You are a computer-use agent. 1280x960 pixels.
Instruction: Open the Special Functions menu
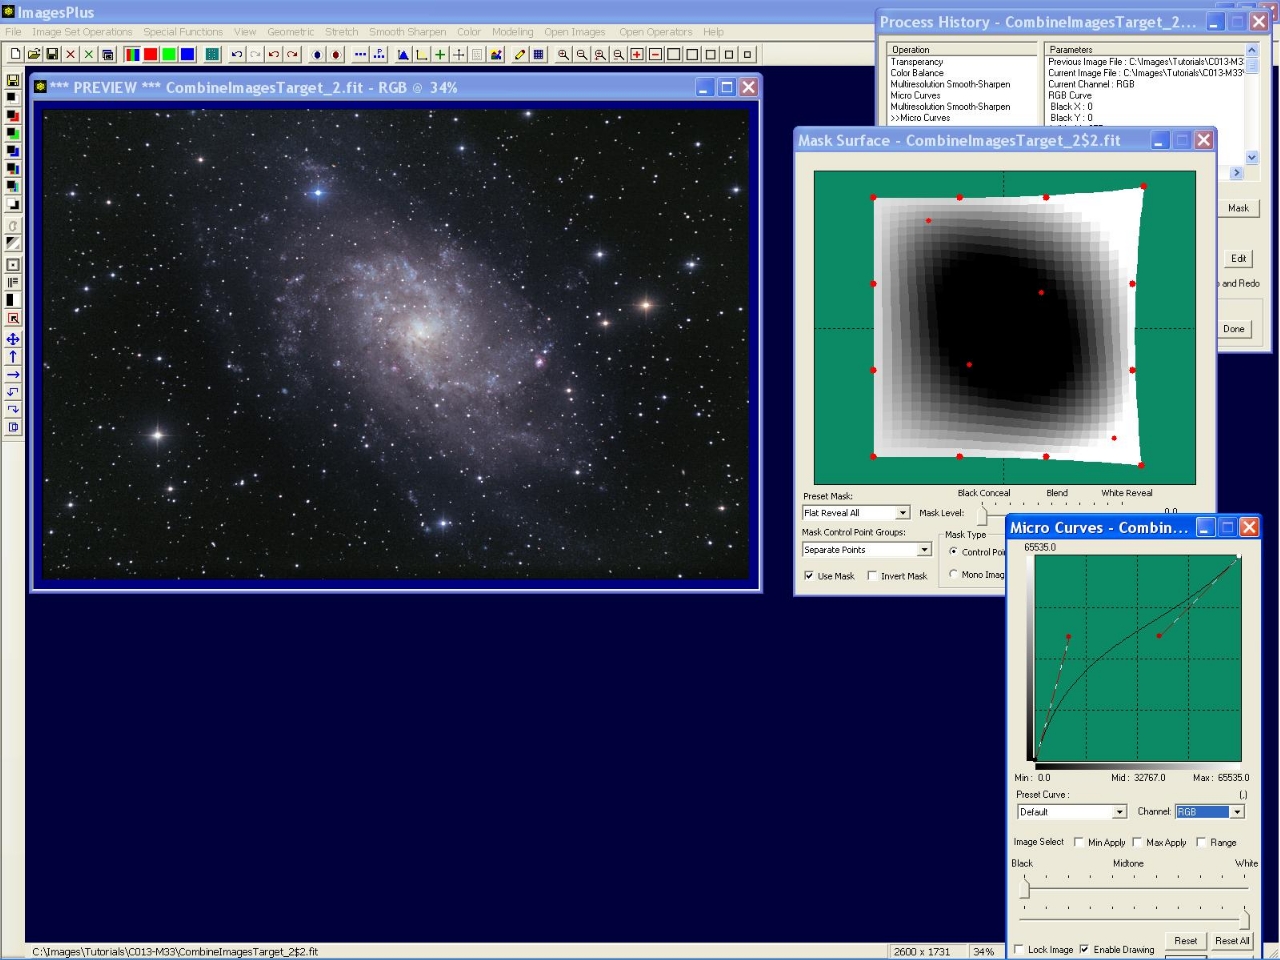tap(183, 32)
